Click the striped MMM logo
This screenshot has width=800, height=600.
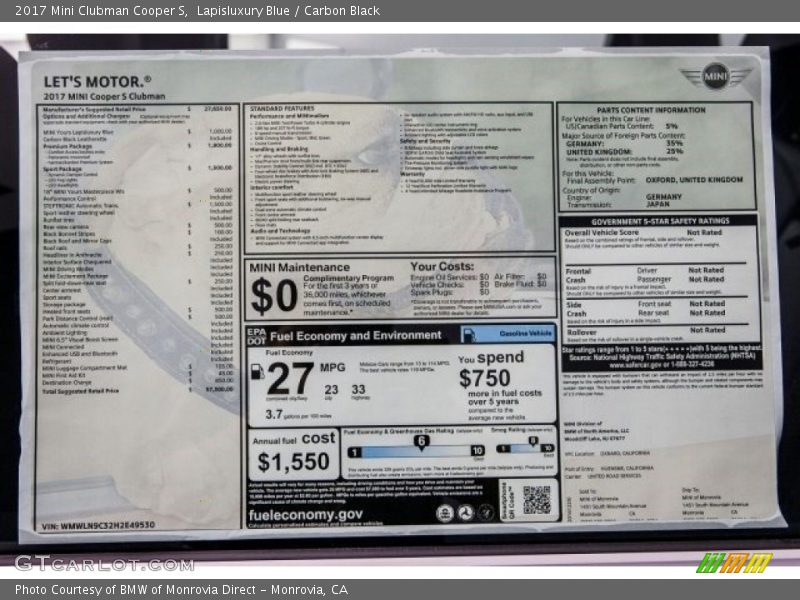click(x=734, y=563)
